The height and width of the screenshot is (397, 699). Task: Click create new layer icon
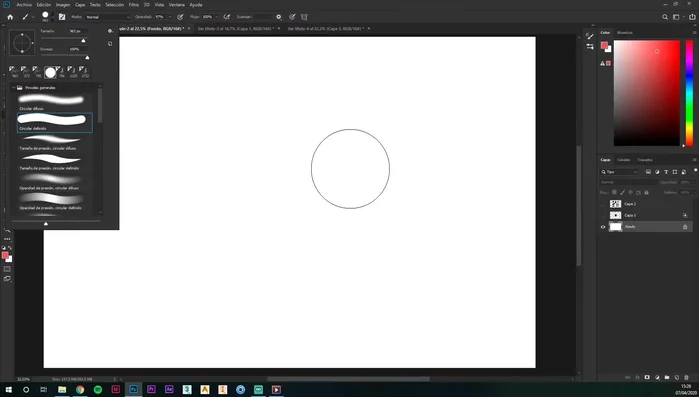tap(677, 377)
